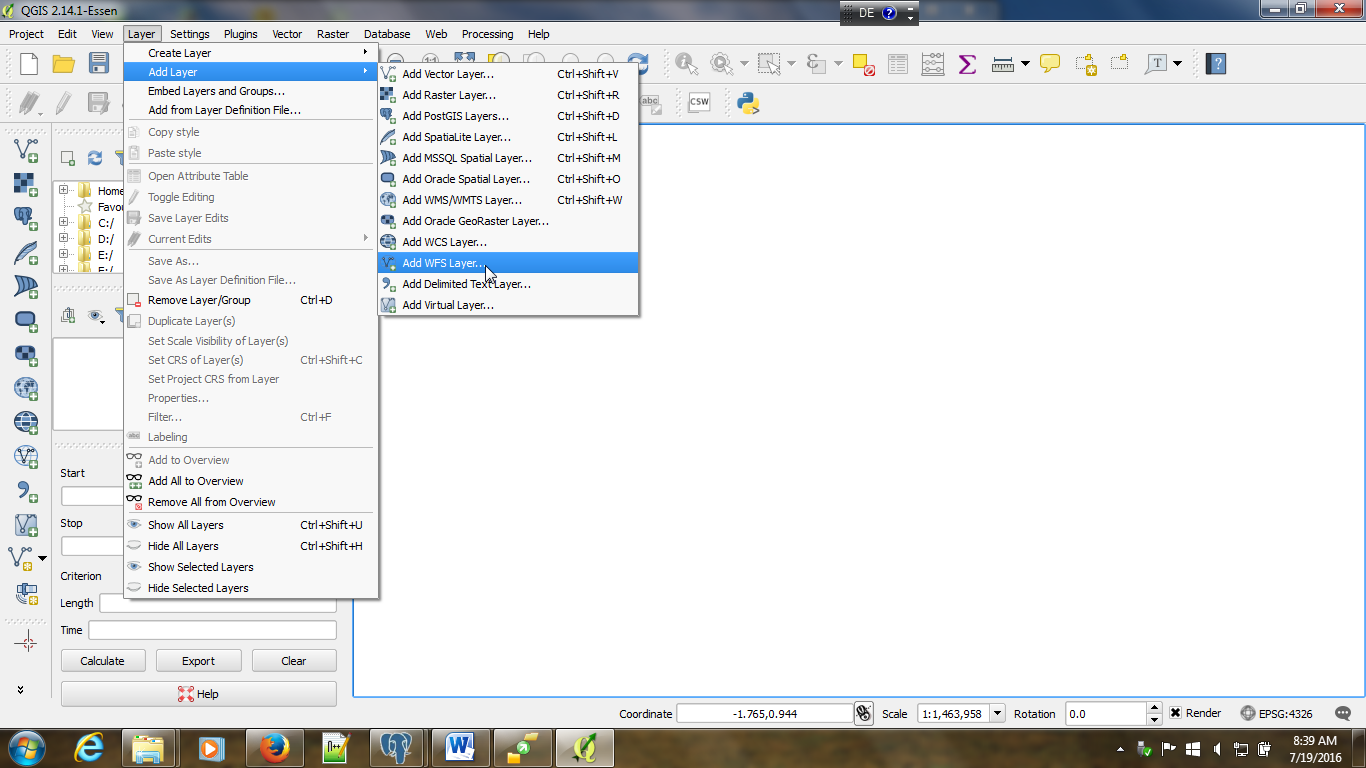Open the Python Console icon
Screen dimensions: 1366x768
[x=748, y=102]
